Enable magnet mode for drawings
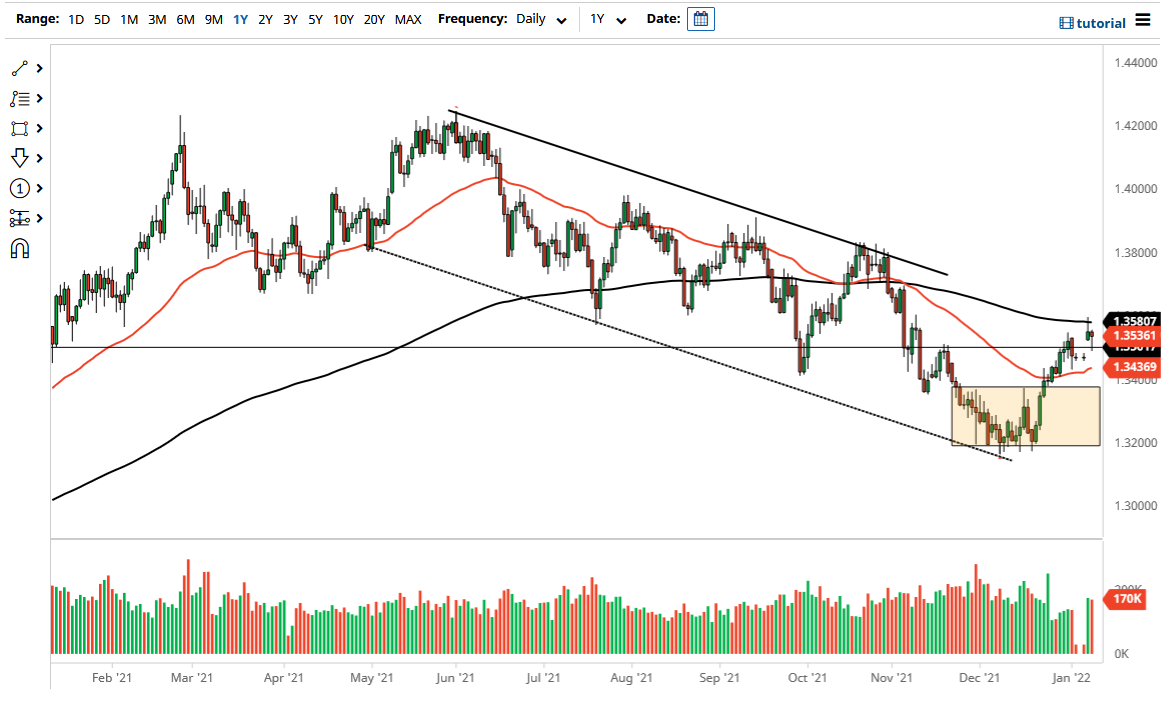The height and width of the screenshot is (703, 1161). (20, 248)
